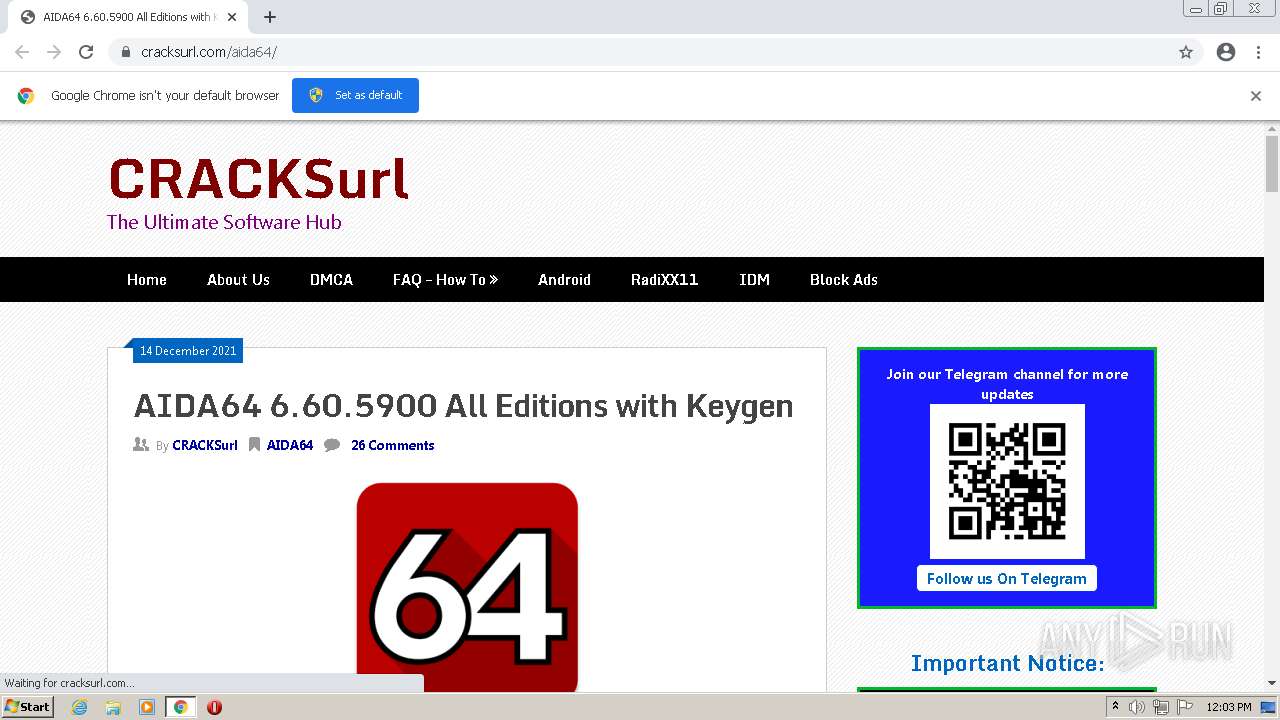Click the AIDA64 red logo image
Viewport: 1280px width, 720px height.
click(467, 588)
